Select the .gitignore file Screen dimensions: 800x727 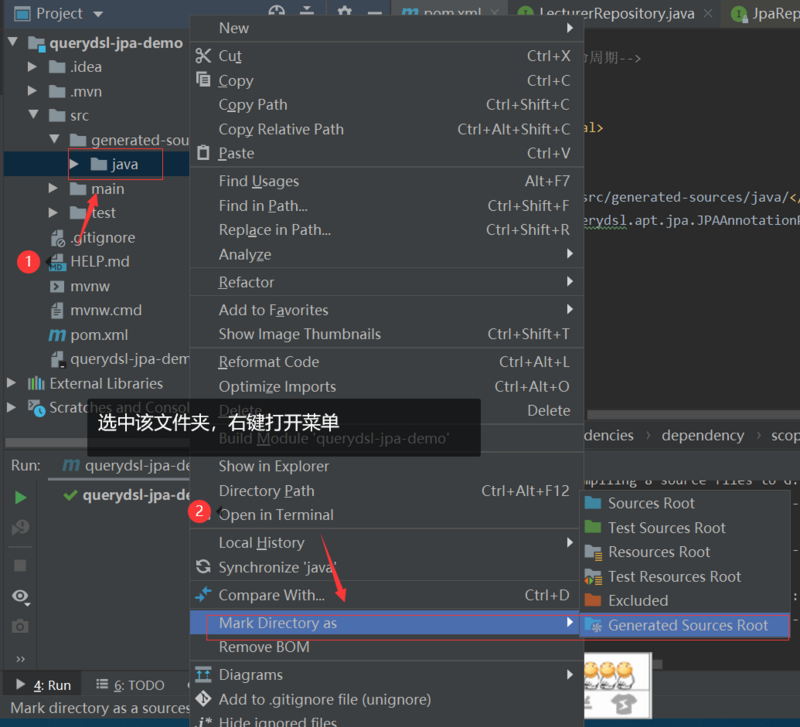(103, 237)
